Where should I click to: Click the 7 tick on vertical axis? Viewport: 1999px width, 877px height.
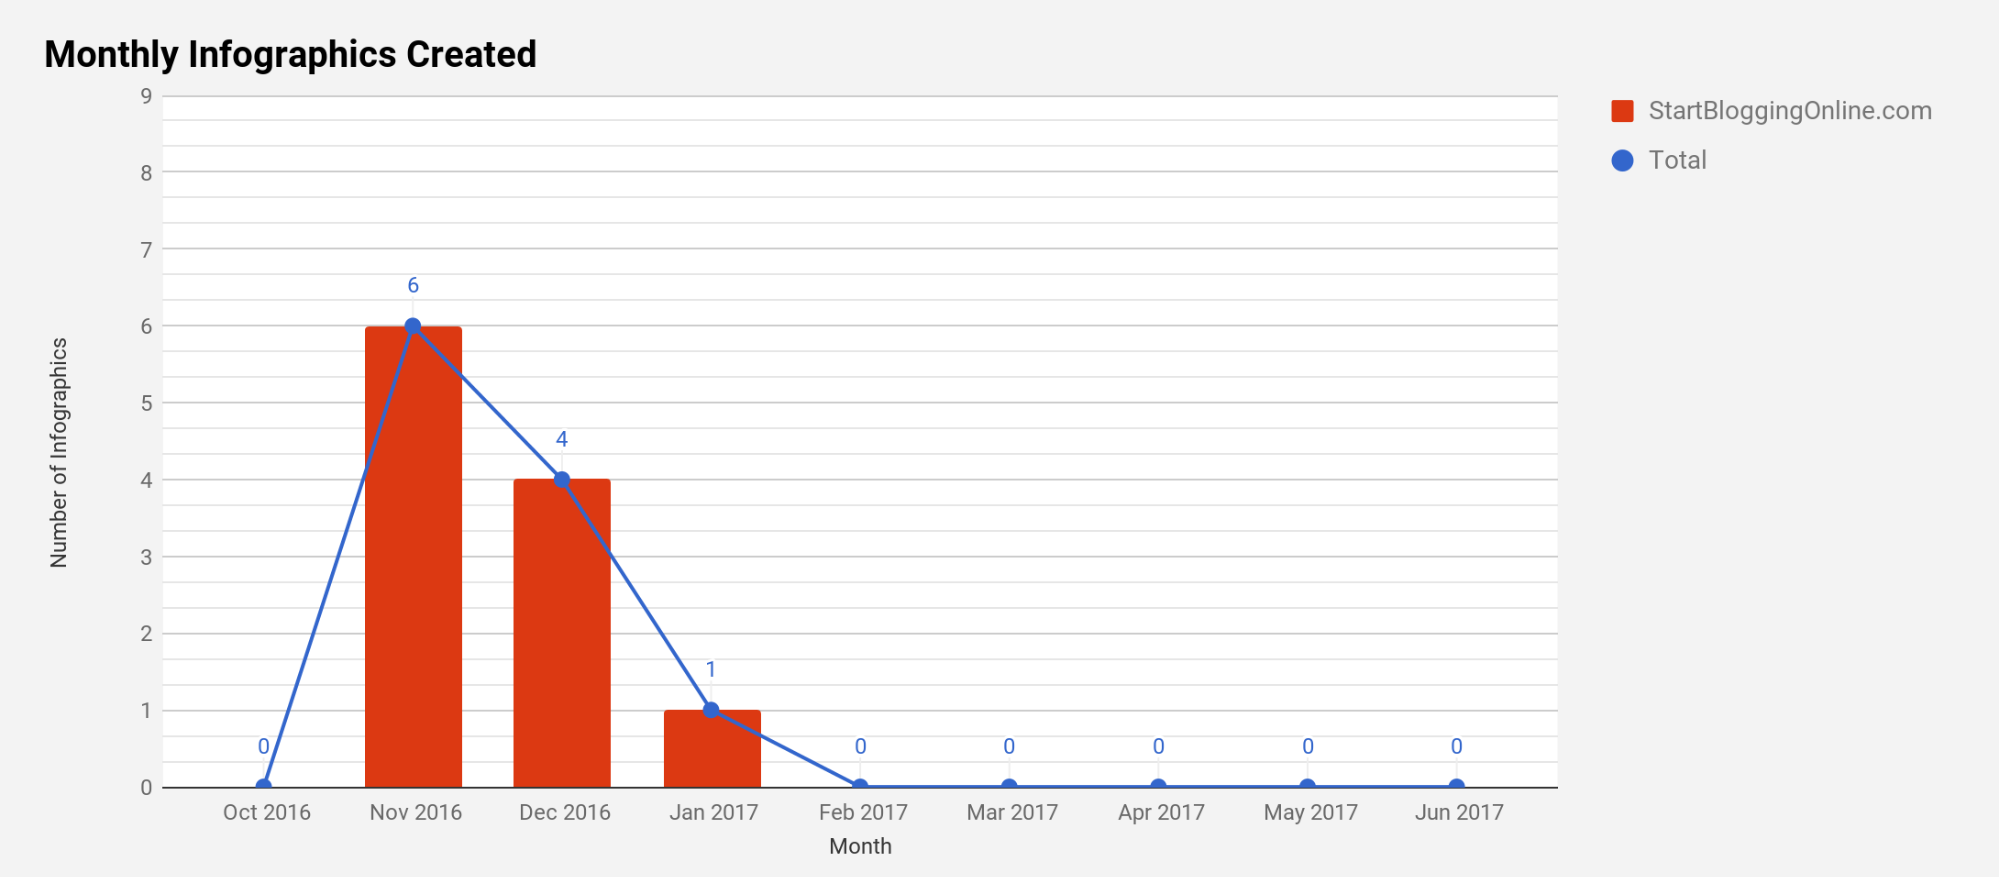[147, 250]
